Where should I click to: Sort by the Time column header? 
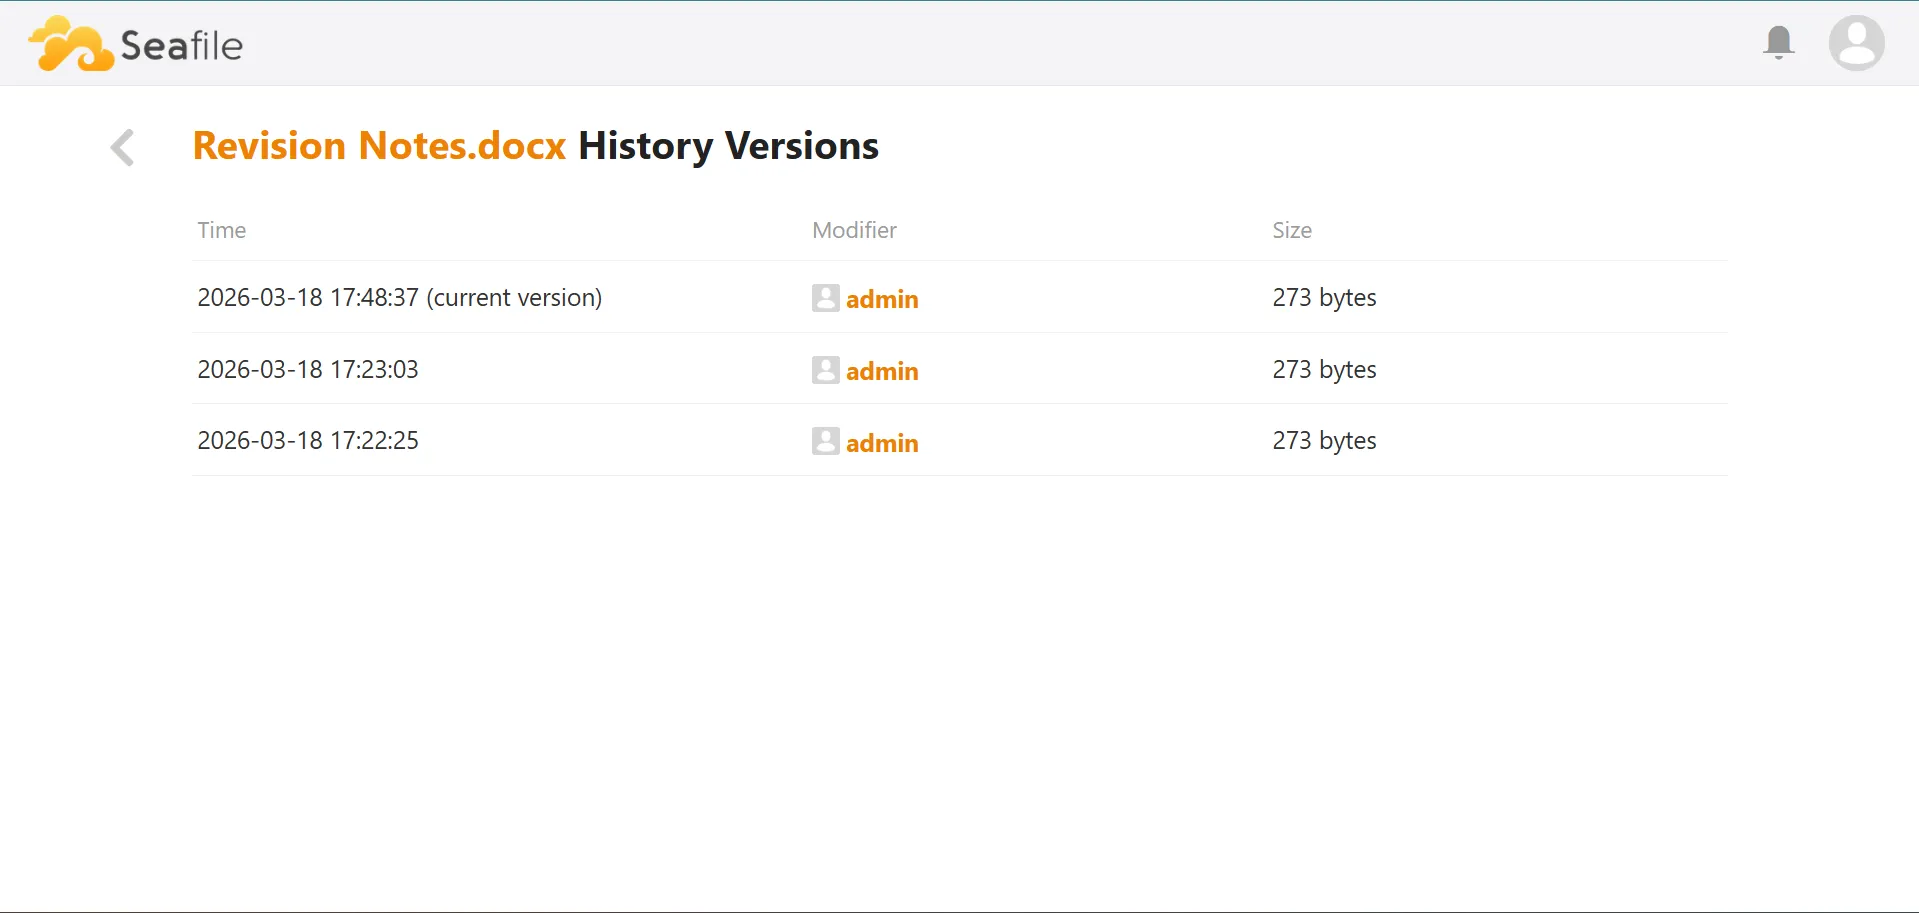pos(221,229)
